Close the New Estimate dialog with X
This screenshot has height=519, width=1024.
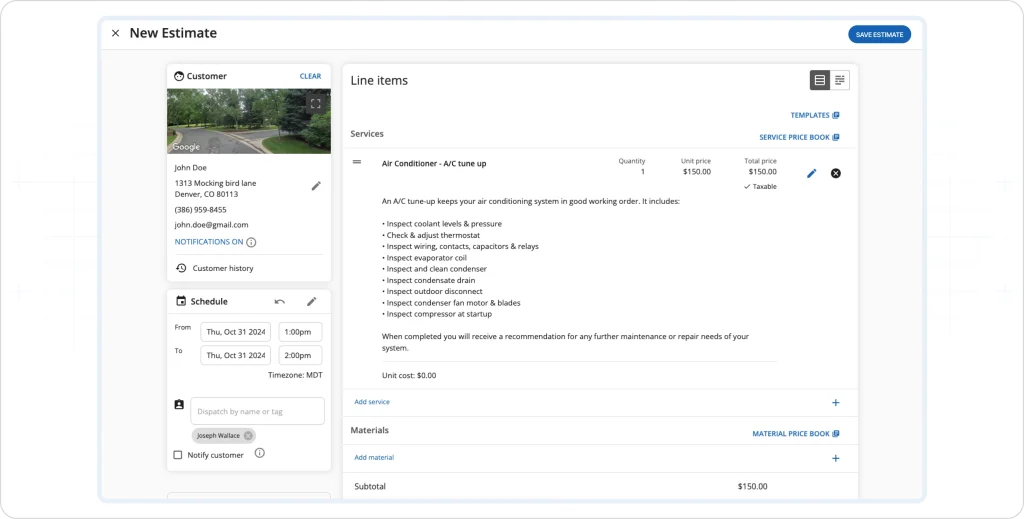(x=115, y=33)
